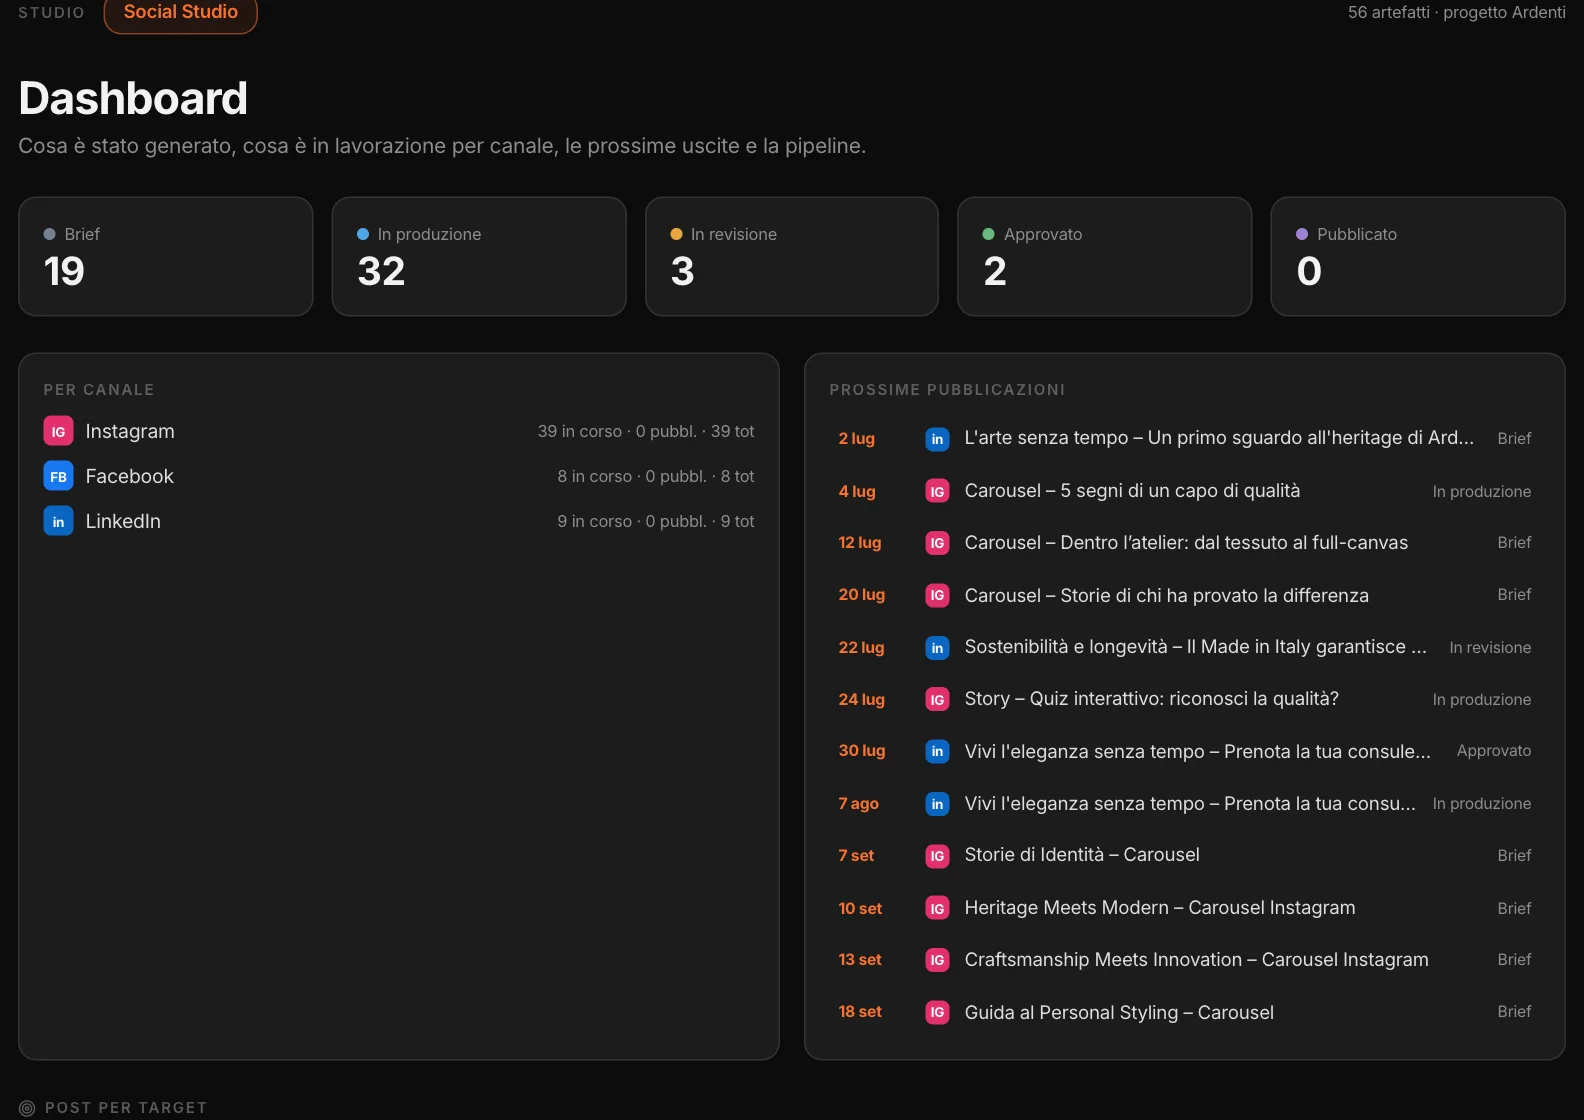Viewport: 1584px width, 1120px height.
Task: Click the "8 in corso · 0 pubbl. · 8 tot" stats
Action: click(656, 476)
